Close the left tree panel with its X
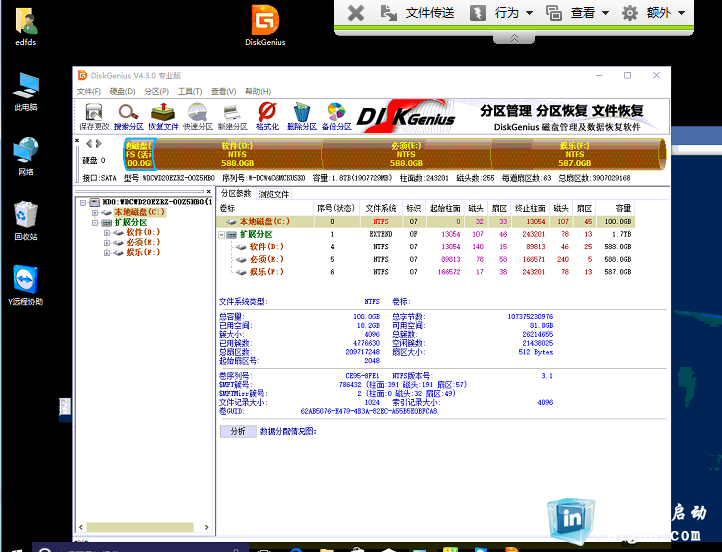Viewport: 722px width, 552px height. pyautogui.click(x=209, y=191)
